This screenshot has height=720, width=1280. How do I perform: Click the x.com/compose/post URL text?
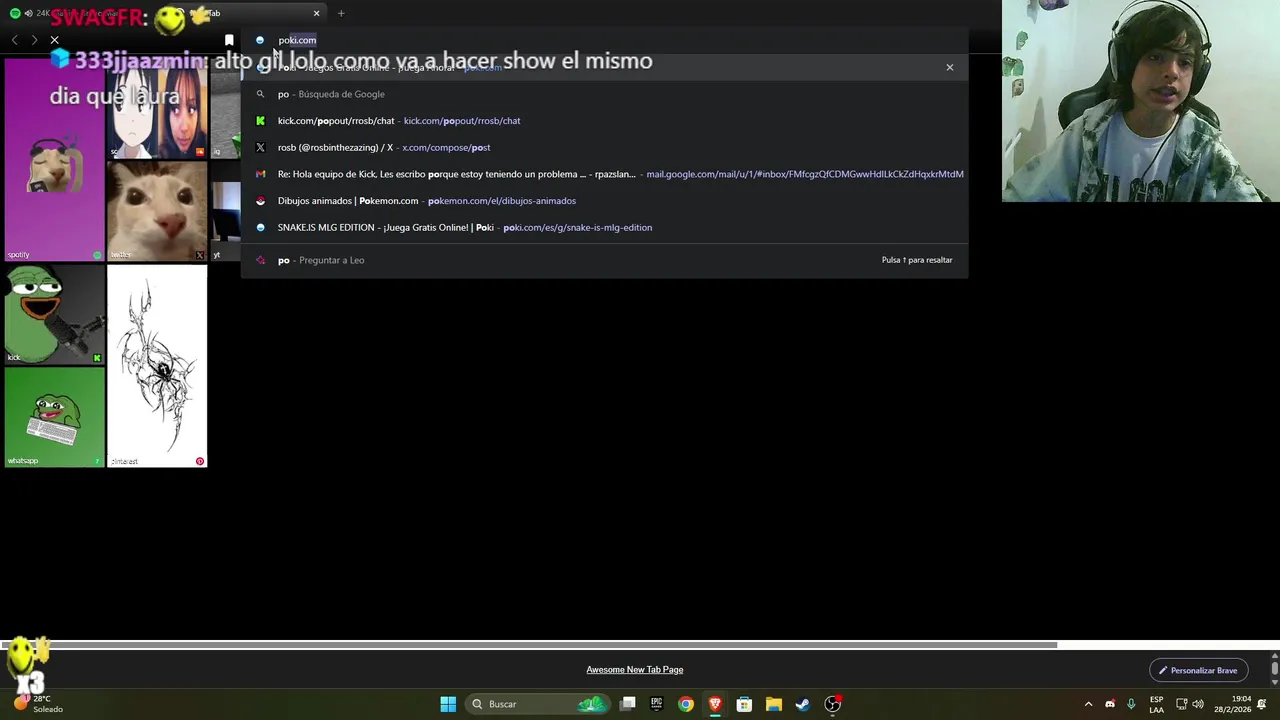446,147
